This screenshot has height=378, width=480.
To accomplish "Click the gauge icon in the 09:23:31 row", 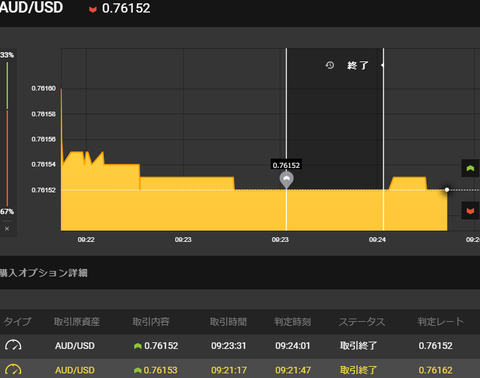I will point(13,345).
